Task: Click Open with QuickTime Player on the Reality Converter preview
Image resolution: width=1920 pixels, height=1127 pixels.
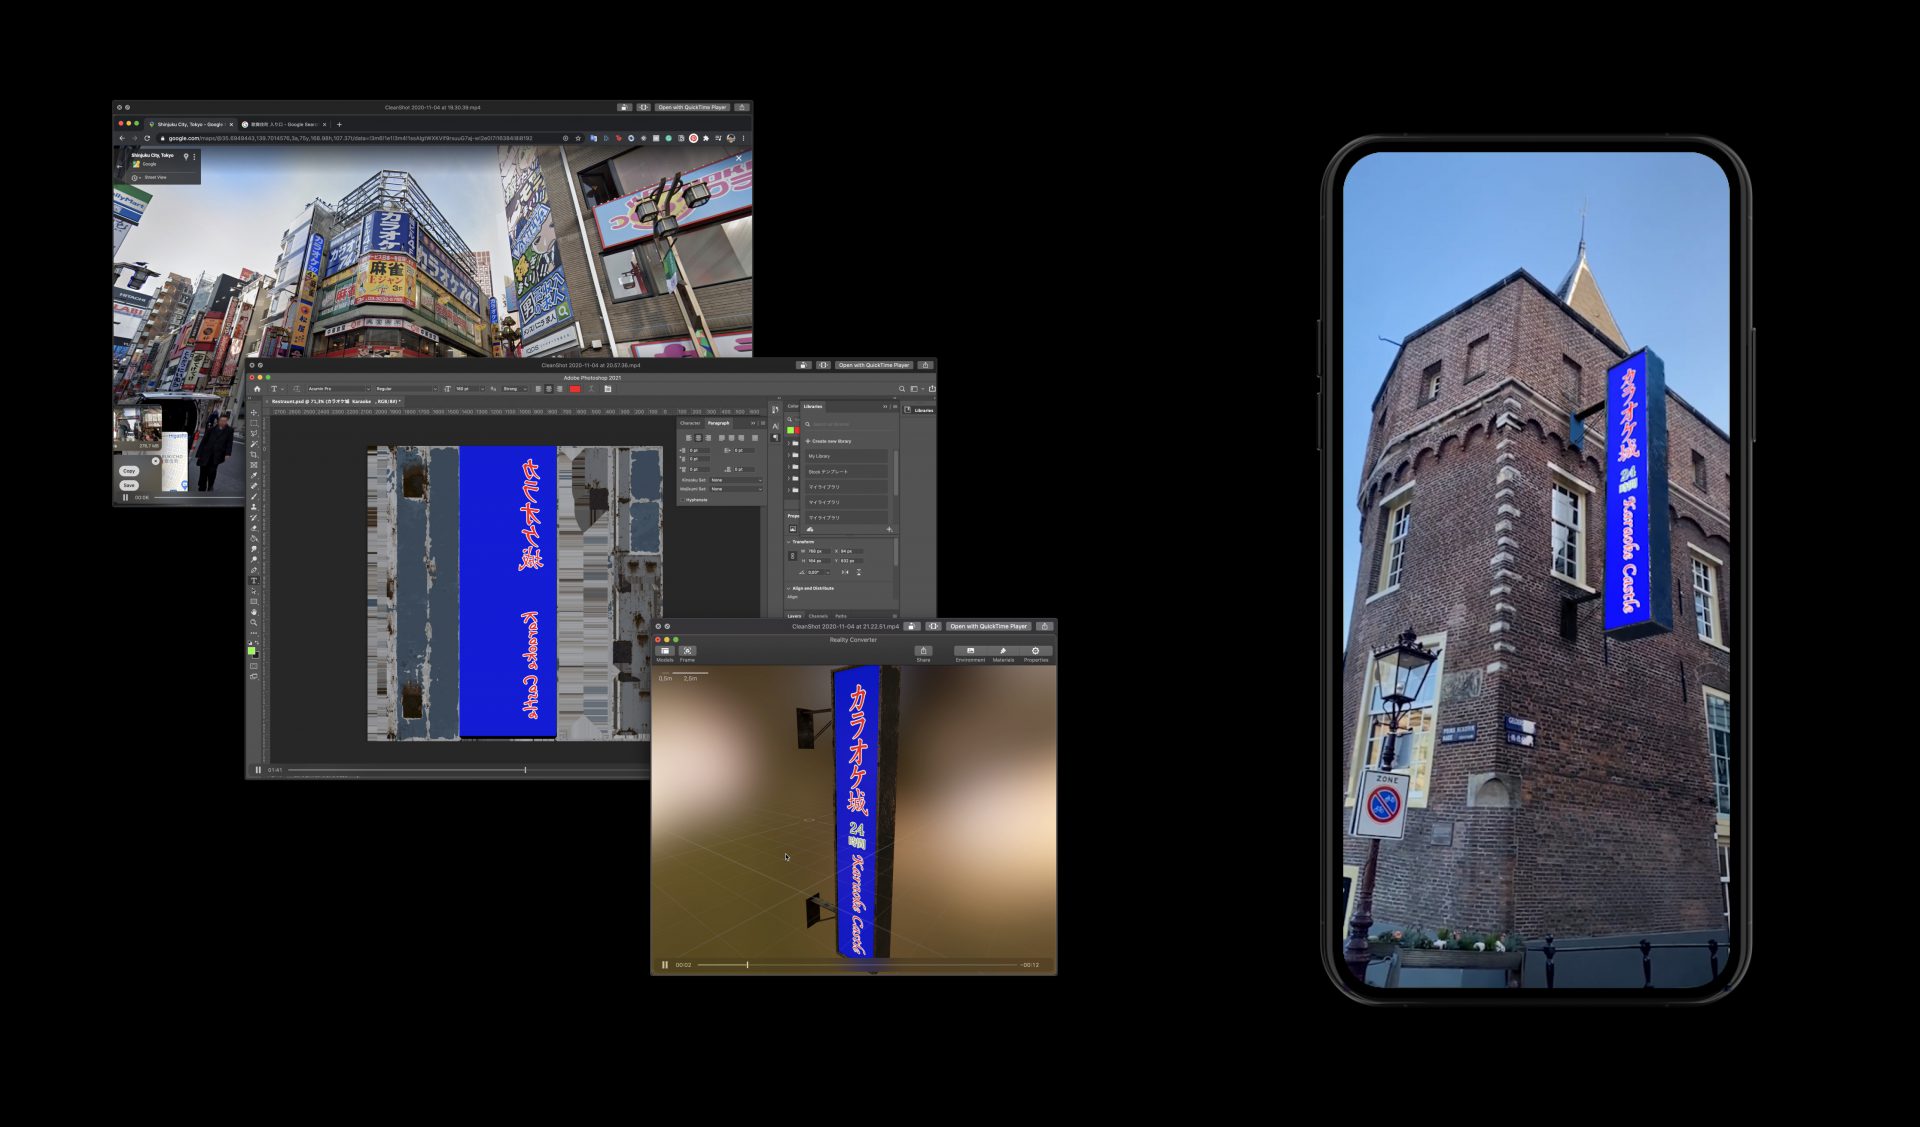Action: pyautogui.click(x=988, y=626)
